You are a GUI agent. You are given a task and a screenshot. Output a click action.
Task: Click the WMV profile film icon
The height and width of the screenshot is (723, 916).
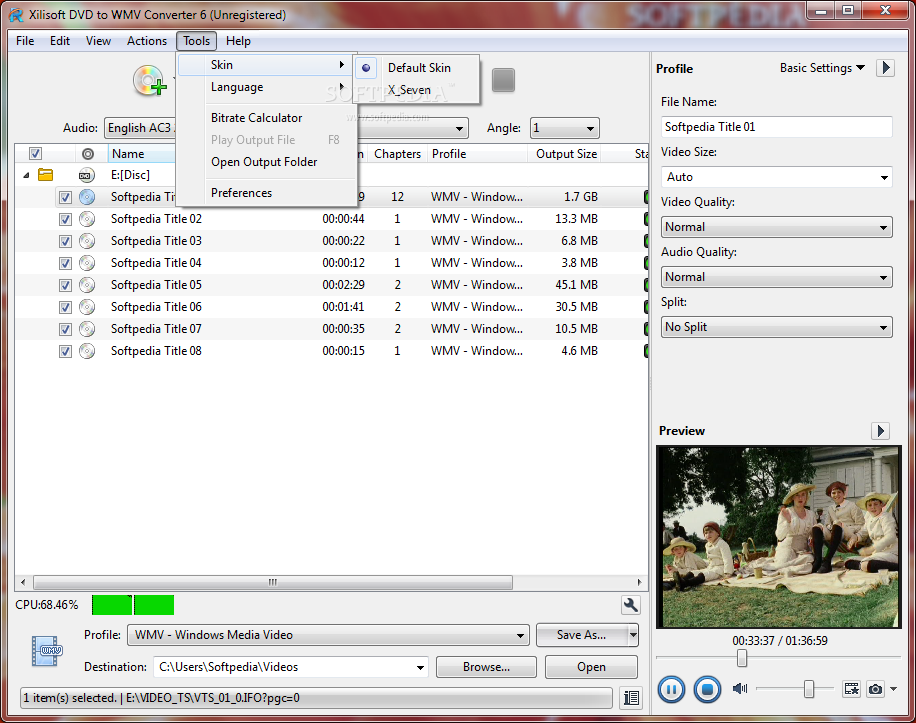point(47,651)
